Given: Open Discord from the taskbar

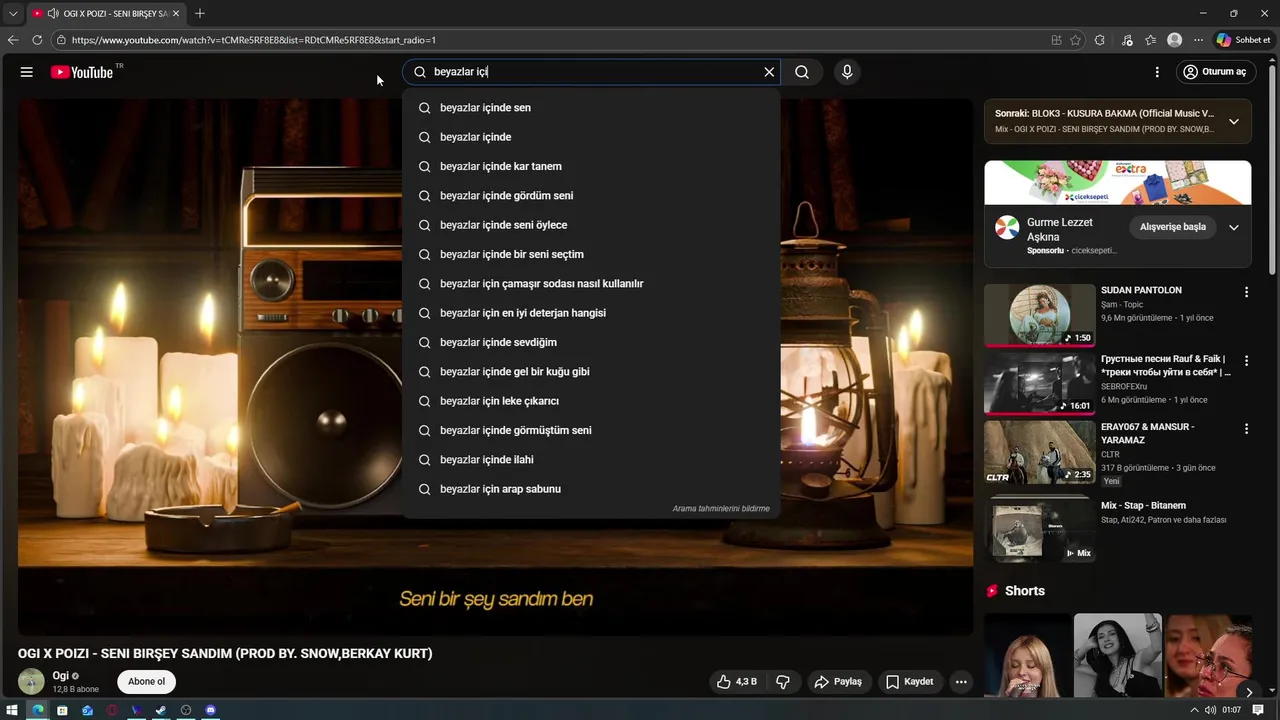Looking at the screenshot, I should coord(210,710).
